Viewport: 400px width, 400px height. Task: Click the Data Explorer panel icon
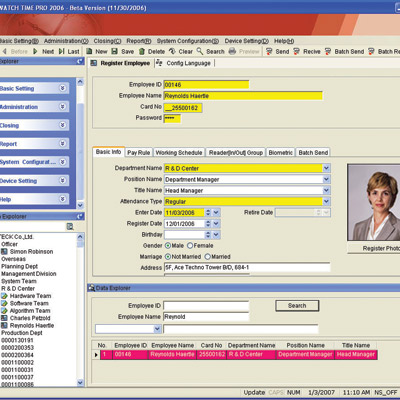tap(91, 288)
